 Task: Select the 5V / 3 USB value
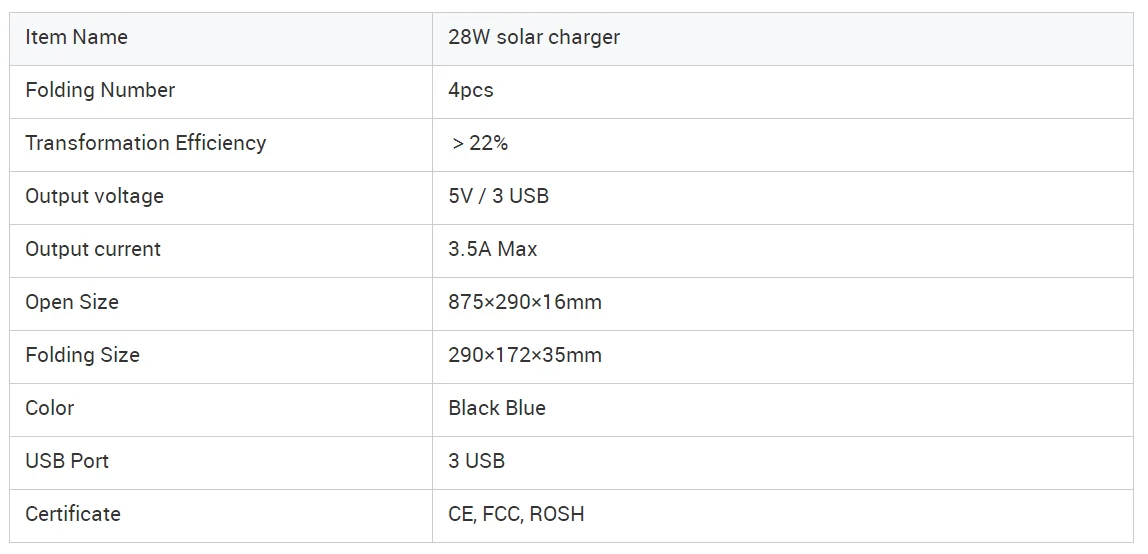[499, 197]
